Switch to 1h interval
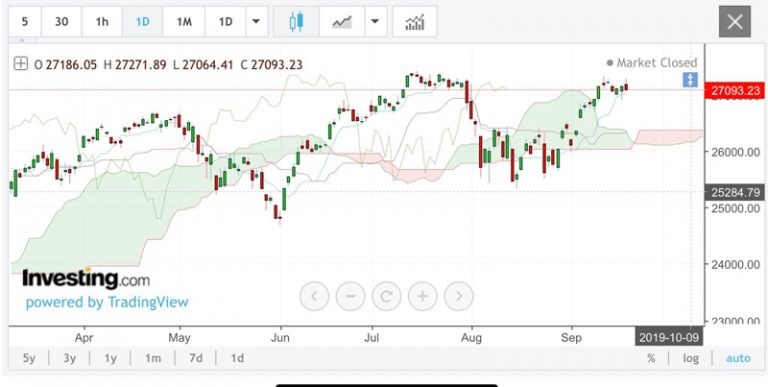Screen dimensions: 768x387 pyautogui.click(x=102, y=22)
